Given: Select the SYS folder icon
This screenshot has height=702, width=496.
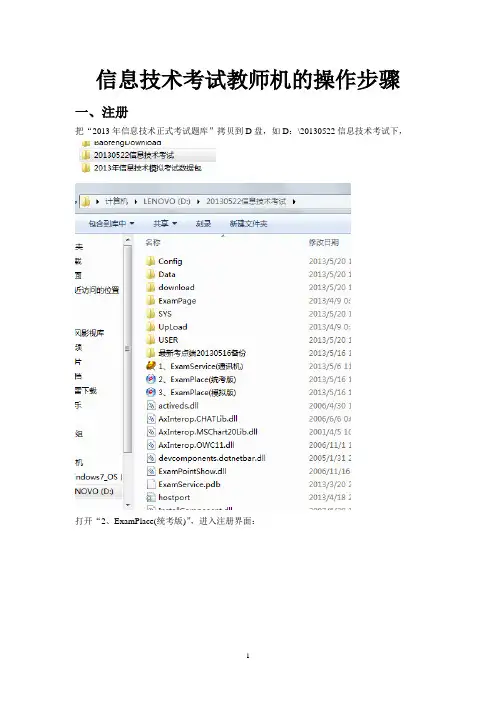Looking at the screenshot, I should 151,313.
